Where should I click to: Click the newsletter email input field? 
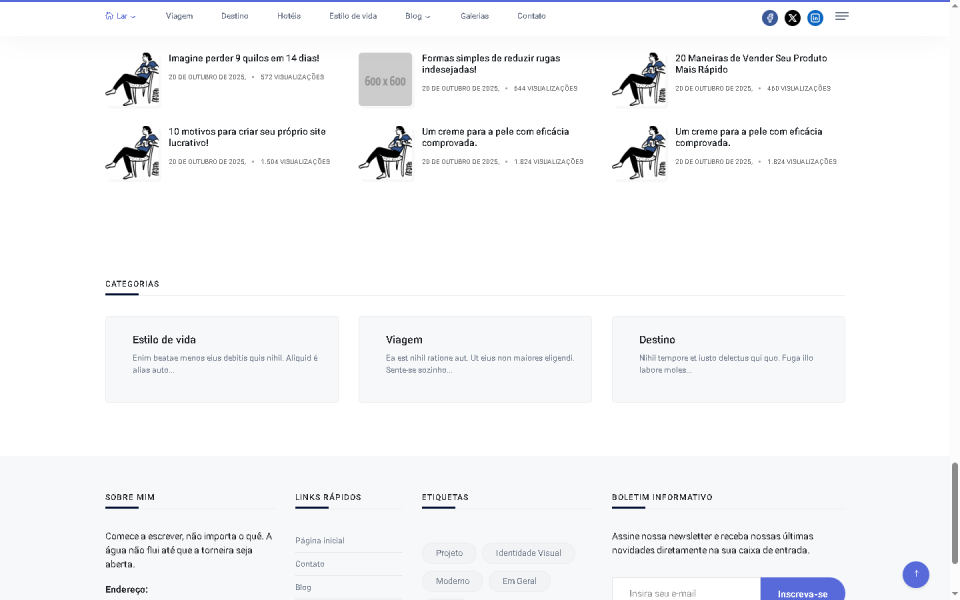pos(685,592)
